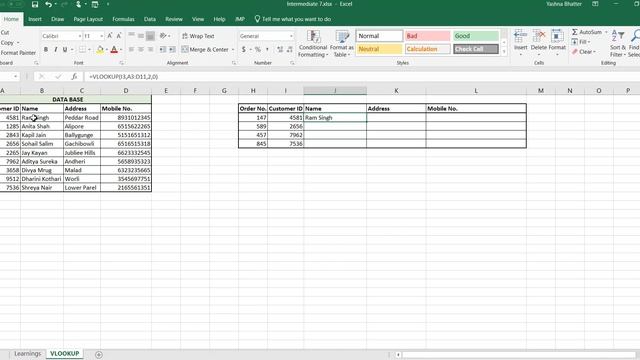Apply the Bad cell style

click(427, 36)
